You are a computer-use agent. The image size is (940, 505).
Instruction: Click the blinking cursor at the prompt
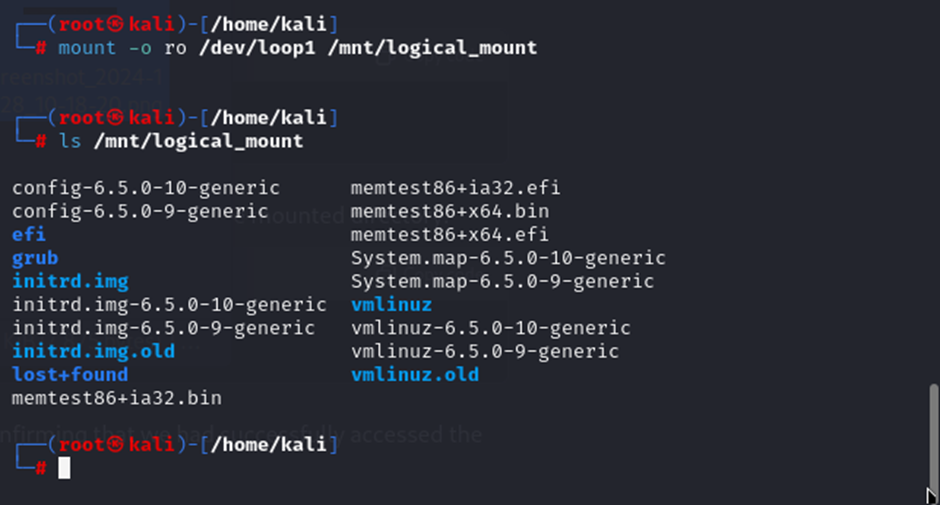[64, 468]
